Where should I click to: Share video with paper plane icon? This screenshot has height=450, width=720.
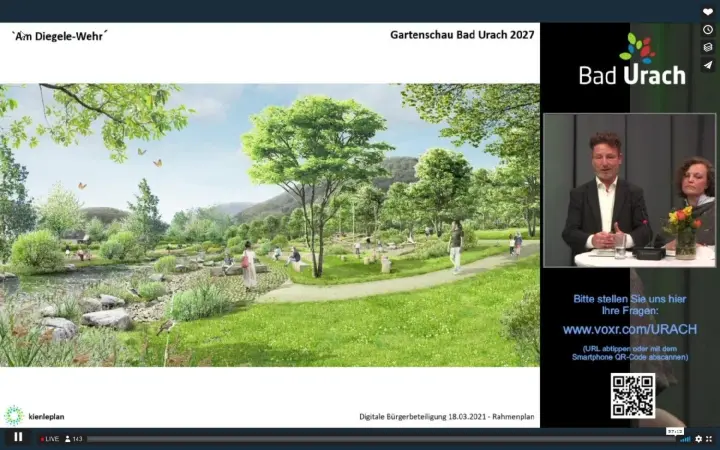[x=708, y=65]
